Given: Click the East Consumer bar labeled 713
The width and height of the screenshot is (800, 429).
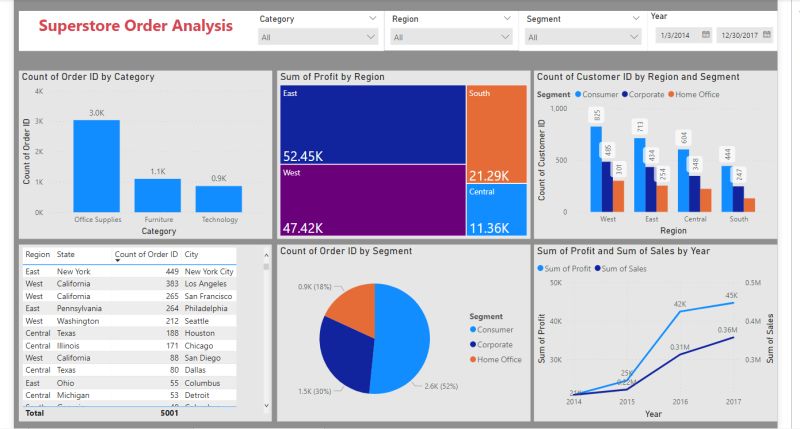Looking at the screenshot, I should [x=639, y=175].
